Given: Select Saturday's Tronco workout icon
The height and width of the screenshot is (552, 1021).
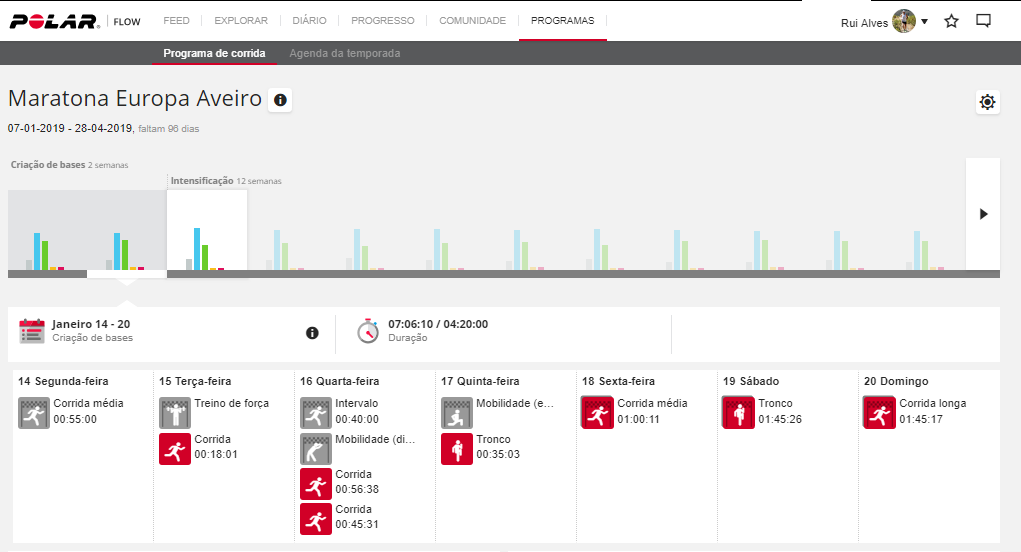Looking at the screenshot, I should tap(737, 412).
